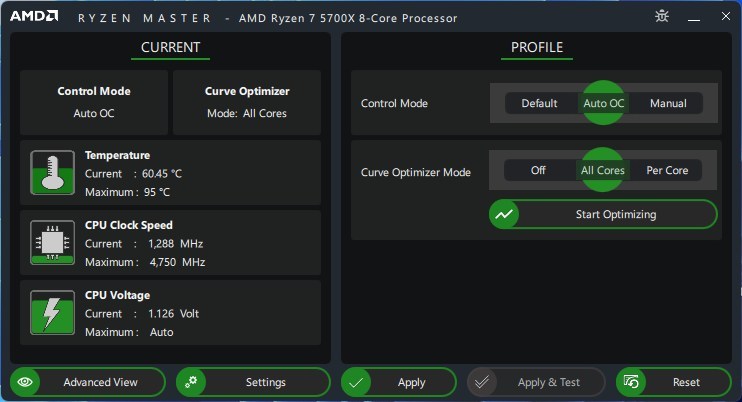Image resolution: width=742 pixels, height=402 pixels.
Task: Click the AMD logo in title bar
Action: pos(34,16)
